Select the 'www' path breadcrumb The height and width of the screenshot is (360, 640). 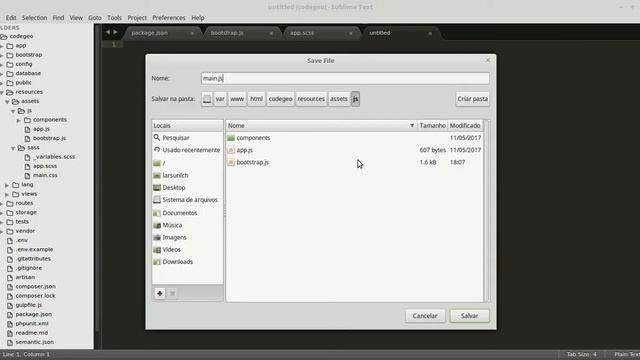237,99
